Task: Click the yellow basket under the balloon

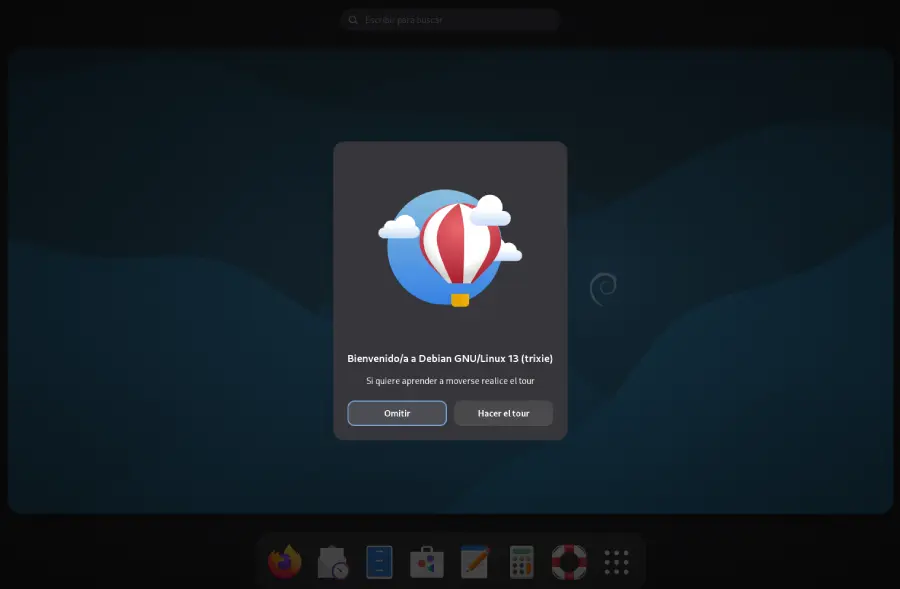Action: pos(460,299)
